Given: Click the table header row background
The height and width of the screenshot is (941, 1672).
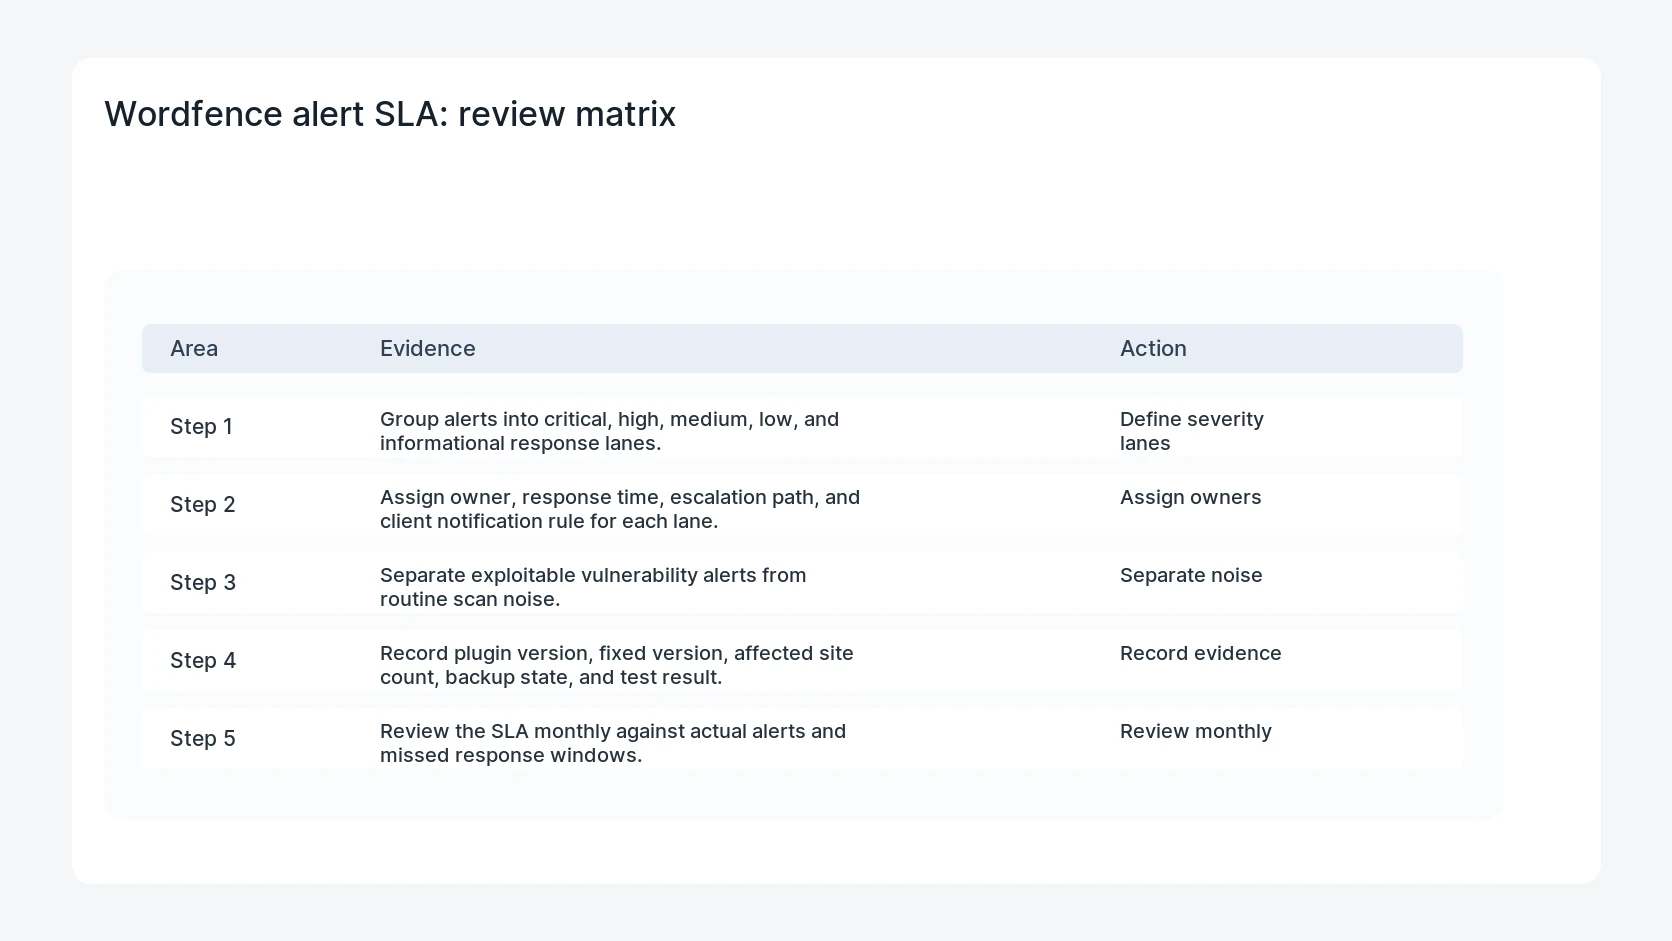Looking at the screenshot, I should coord(802,348).
